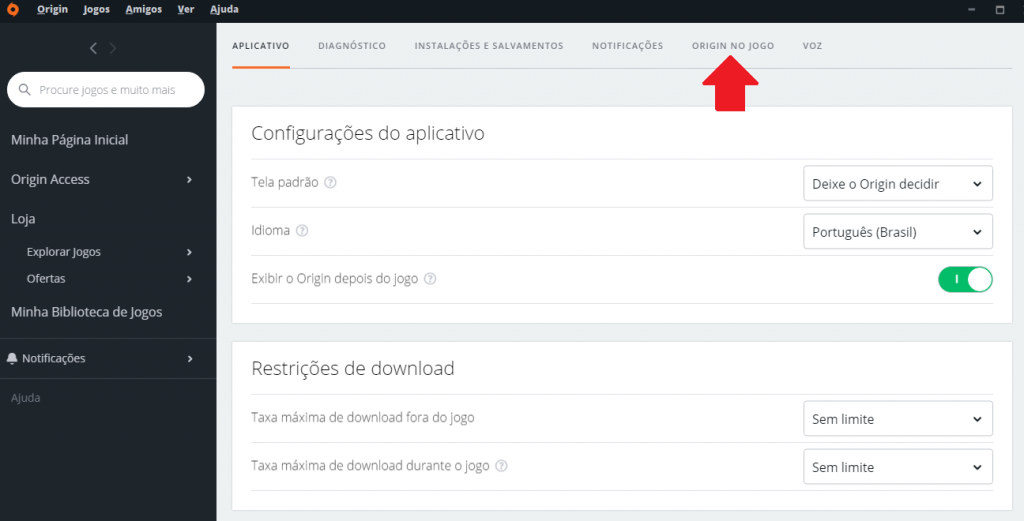
Task: Open the Amigos menu
Action: point(144,9)
